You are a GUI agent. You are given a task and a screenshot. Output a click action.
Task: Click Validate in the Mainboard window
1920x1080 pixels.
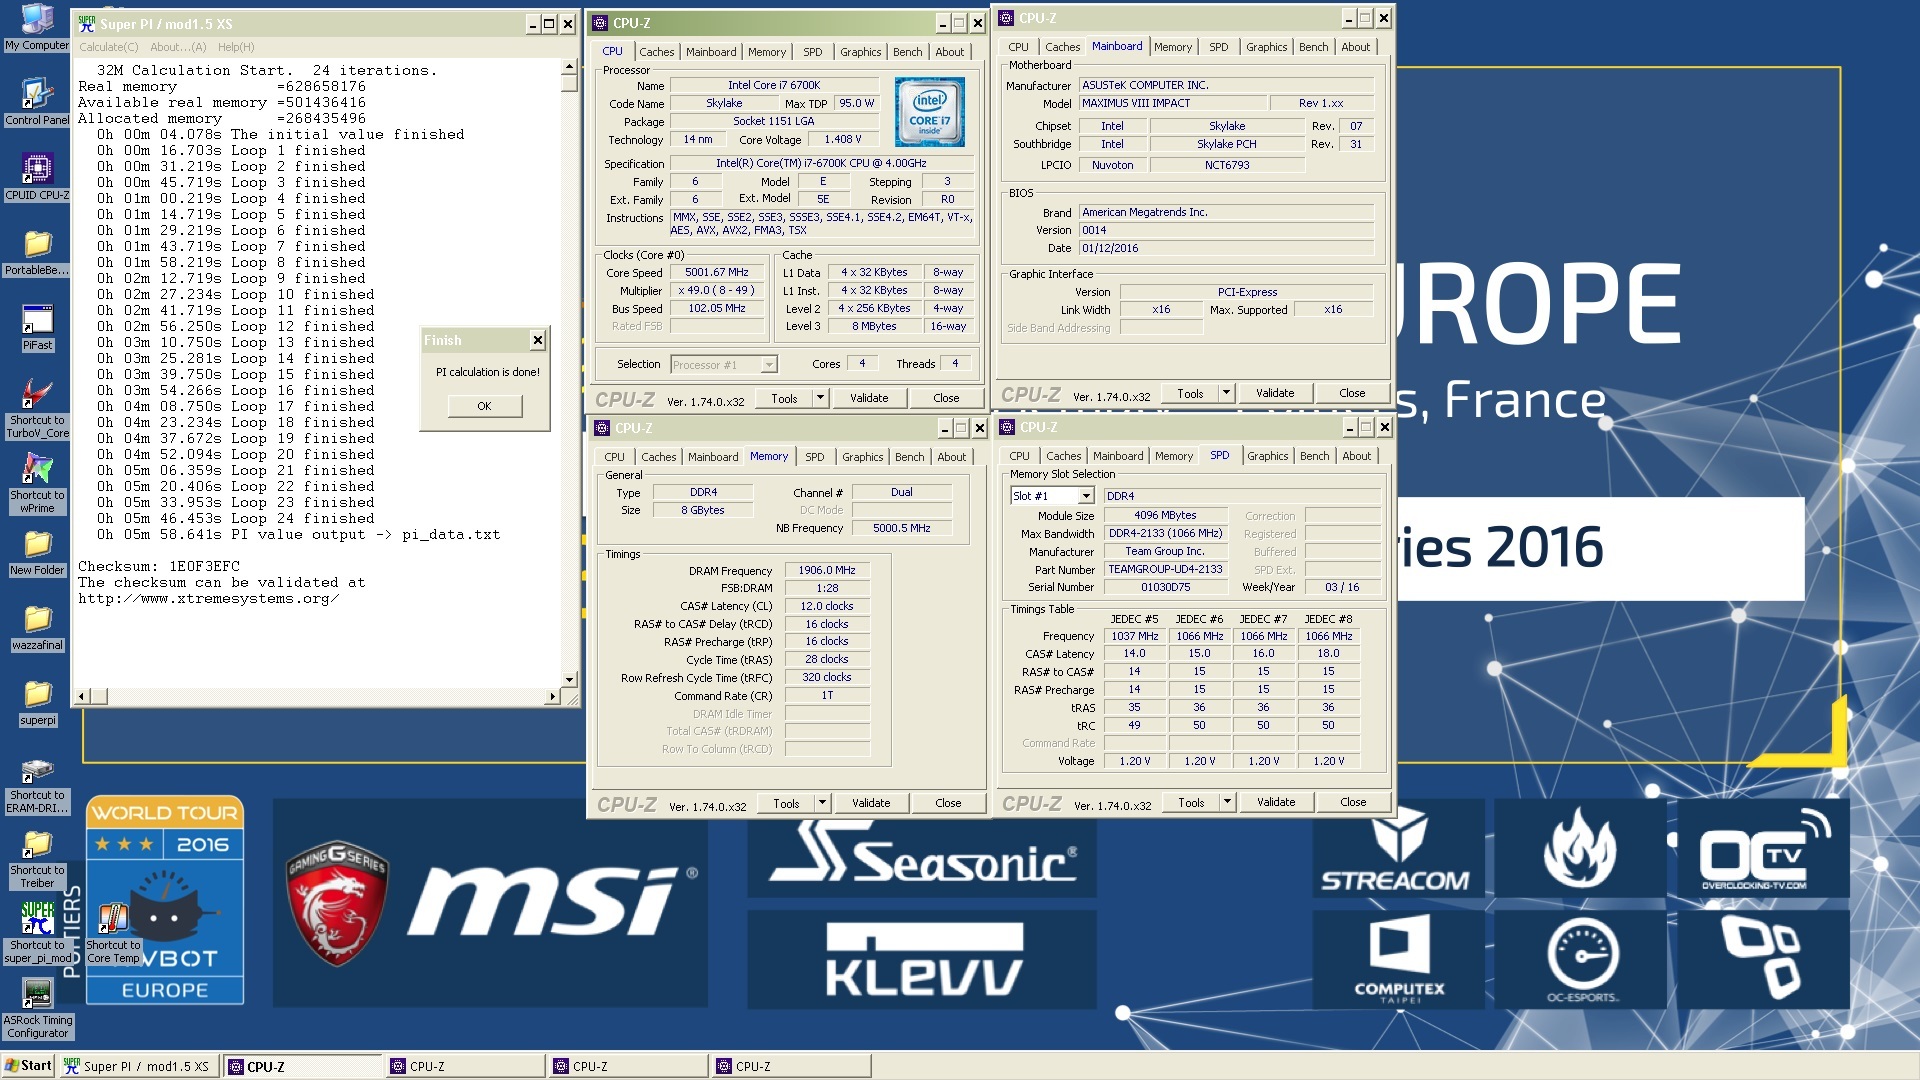pos(1274,393)
